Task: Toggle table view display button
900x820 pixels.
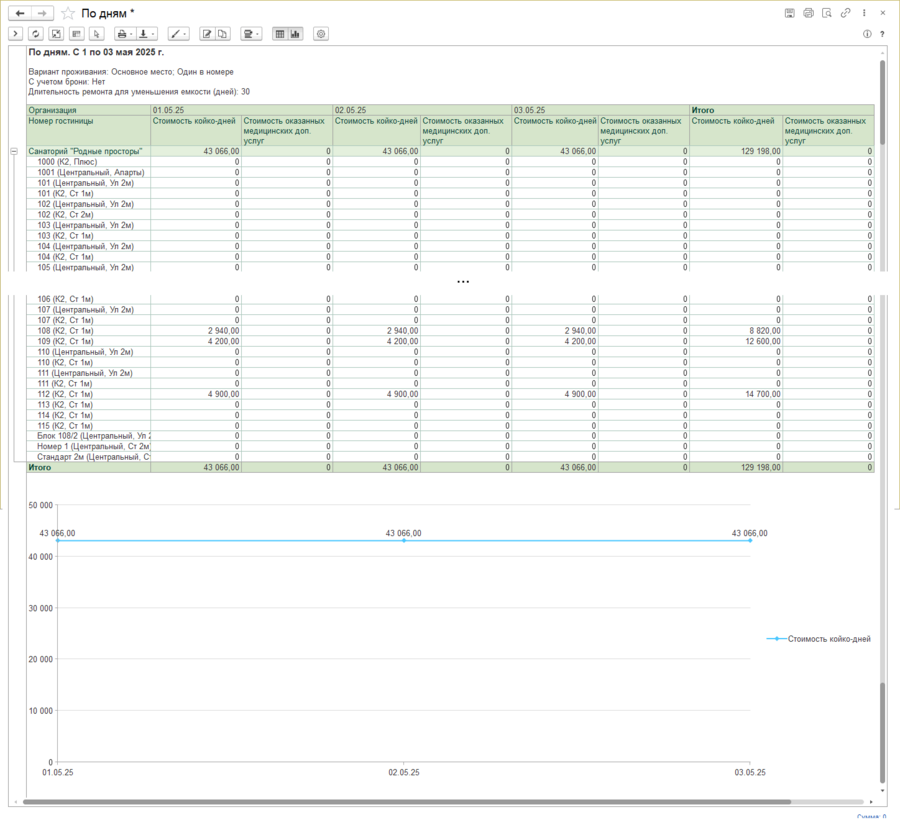Action: (x=279, y=34)
